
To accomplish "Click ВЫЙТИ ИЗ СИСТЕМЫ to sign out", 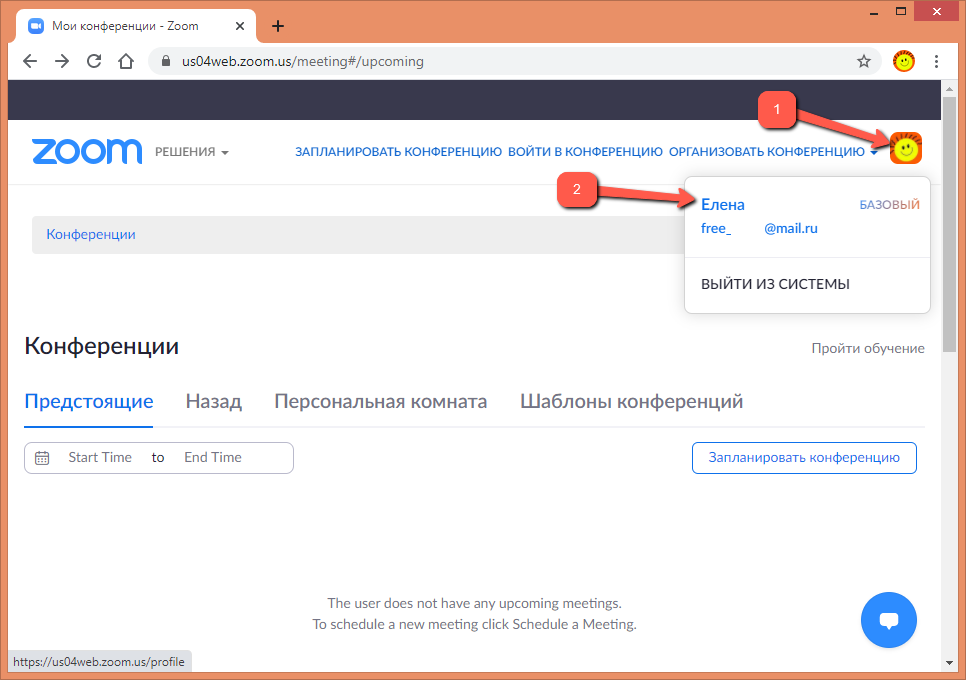I will point(775,284).
